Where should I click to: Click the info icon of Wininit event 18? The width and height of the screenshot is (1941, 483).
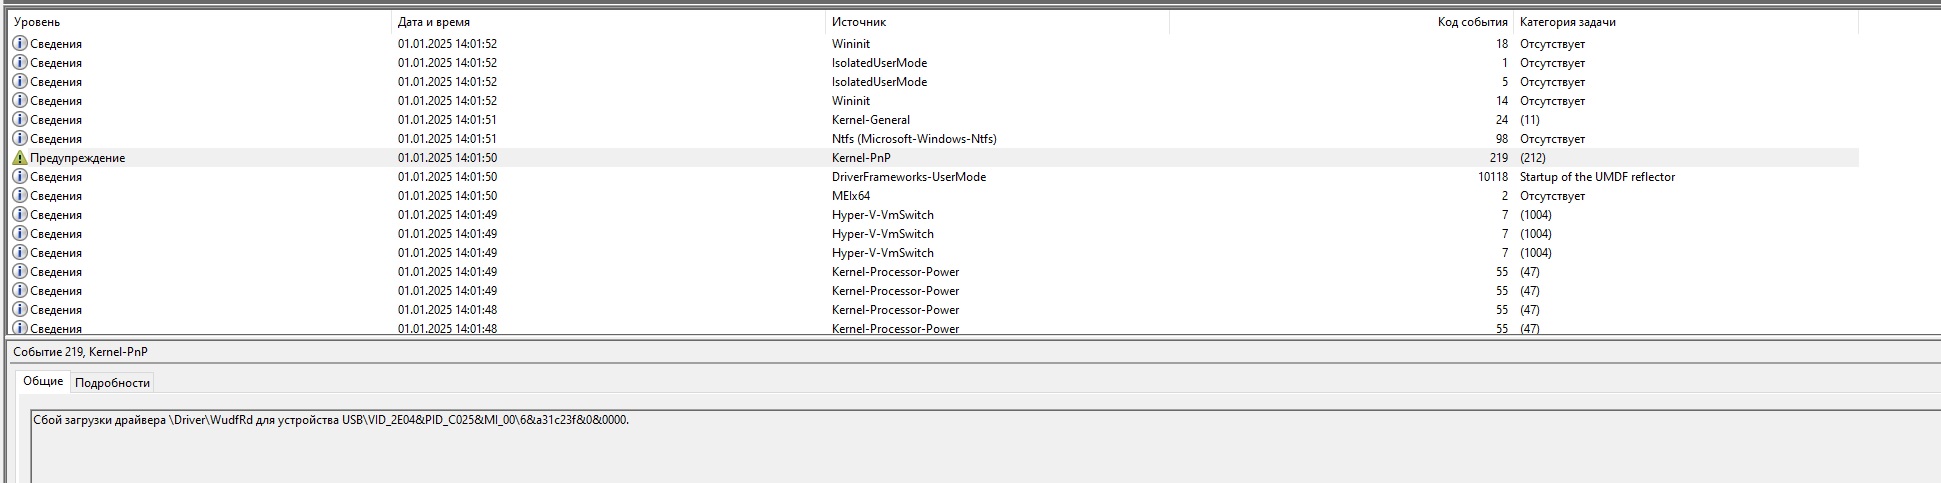[20, 44]
